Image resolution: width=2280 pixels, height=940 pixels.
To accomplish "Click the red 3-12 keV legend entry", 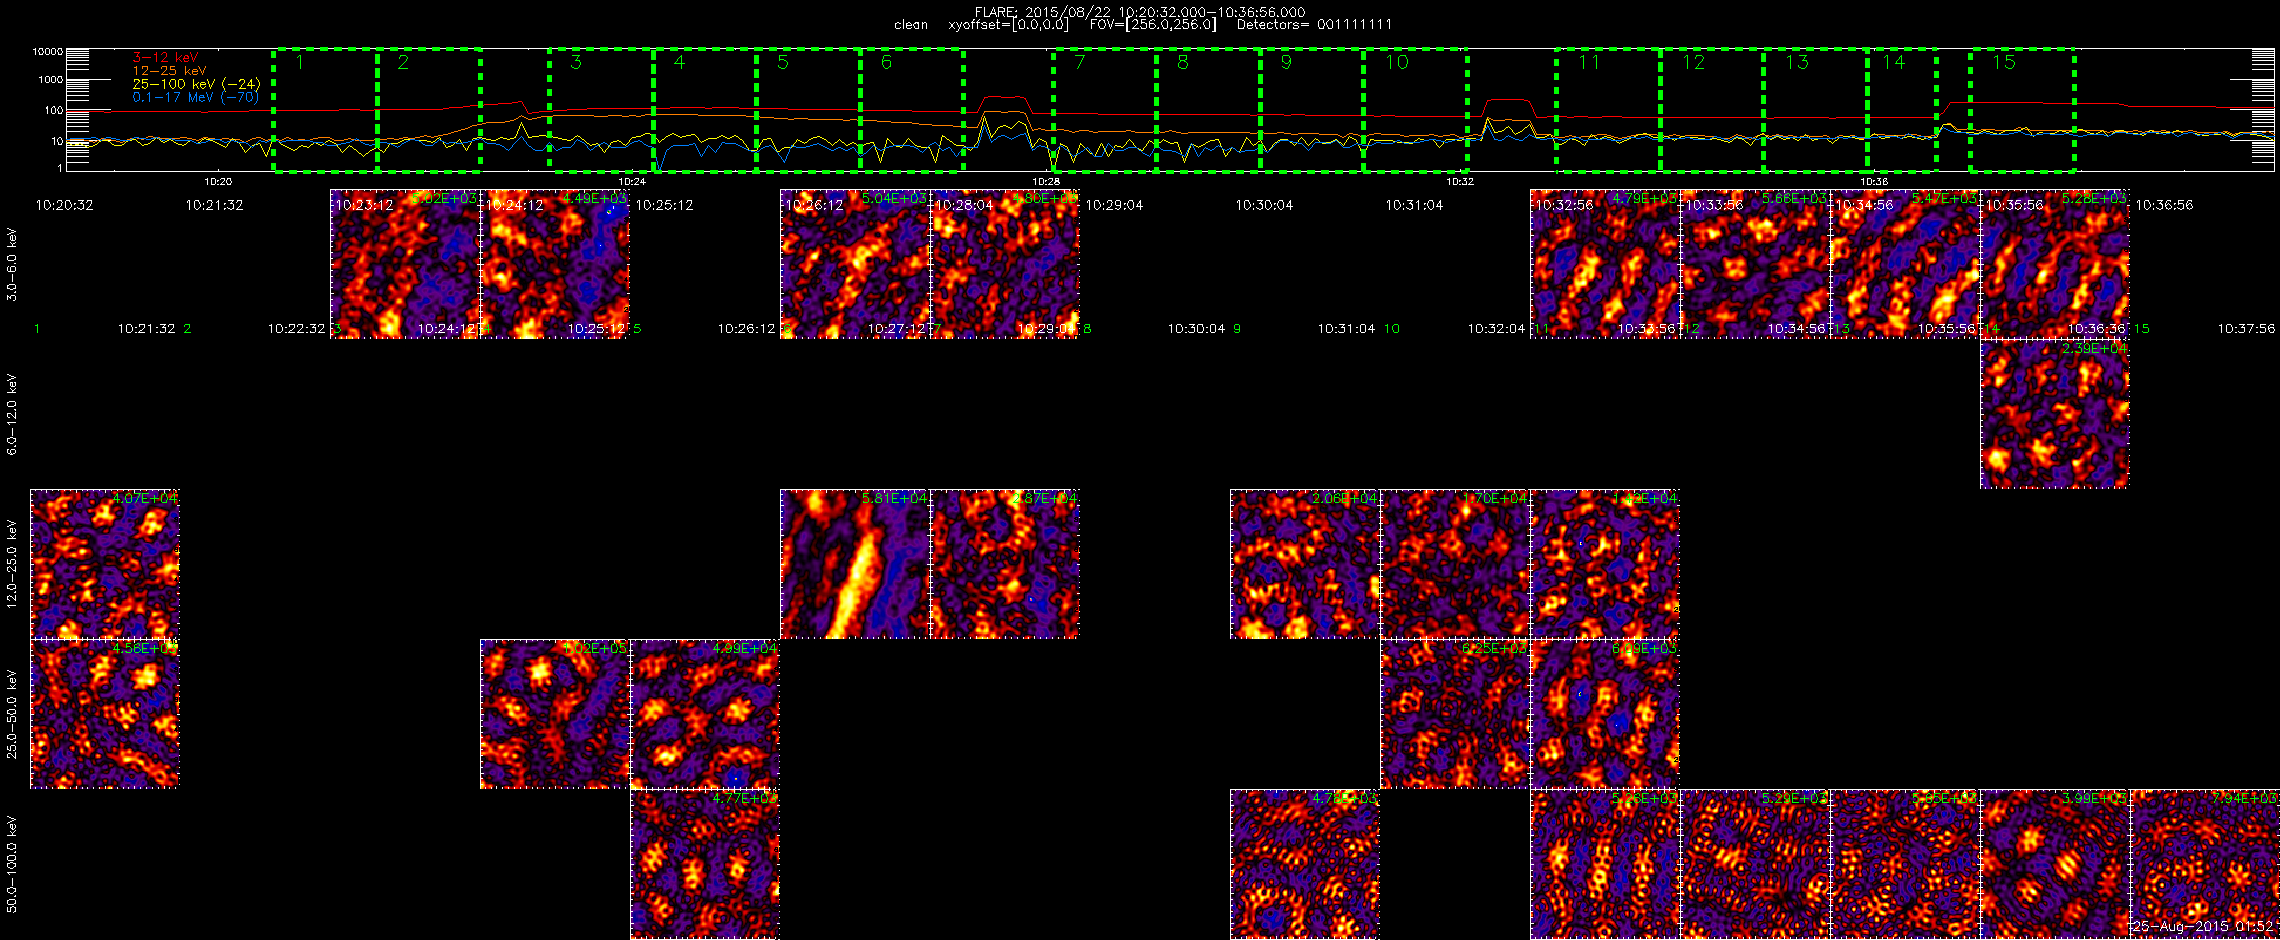I will click(x=165, y=58).
